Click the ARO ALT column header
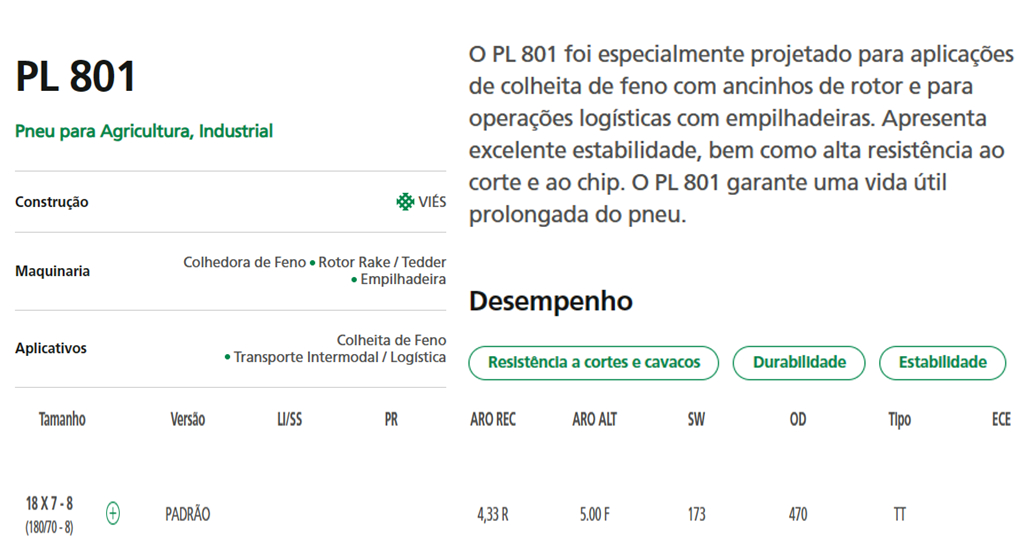The width and height of the screenshot is (1032, 557). click(x=594, y=419)
